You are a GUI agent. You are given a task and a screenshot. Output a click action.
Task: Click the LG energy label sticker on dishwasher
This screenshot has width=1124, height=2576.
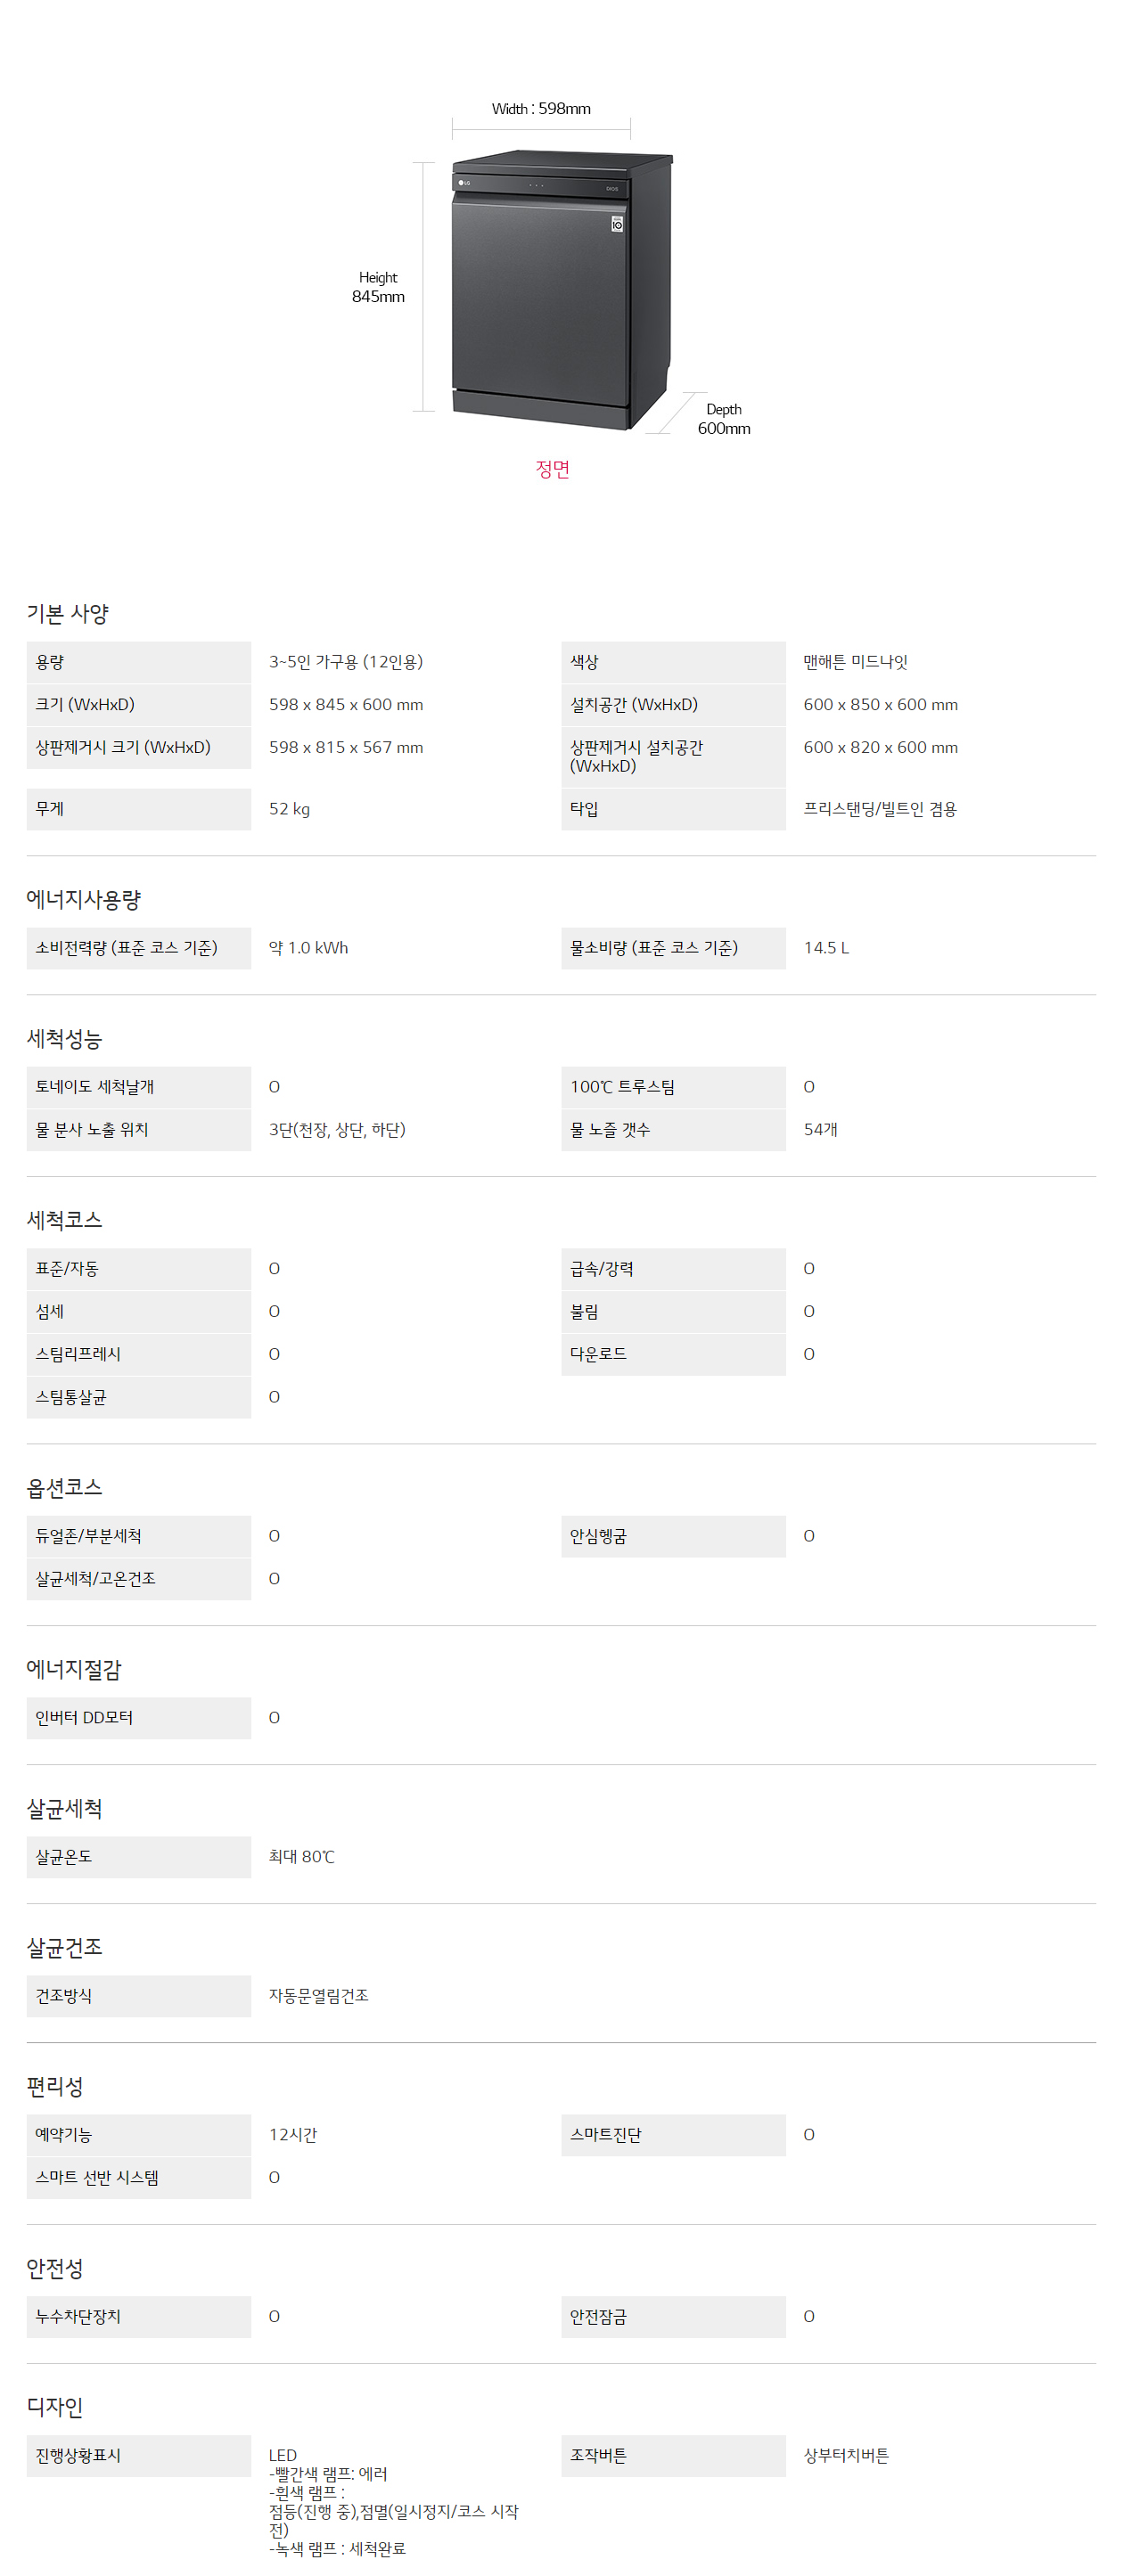(x=617, y=224)
